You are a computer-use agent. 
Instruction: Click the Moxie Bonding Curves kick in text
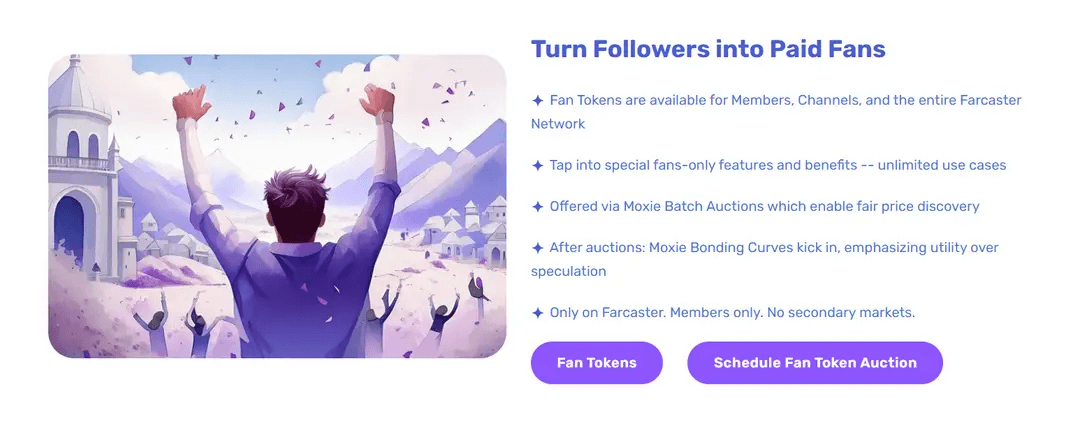(x=765, y=259)
